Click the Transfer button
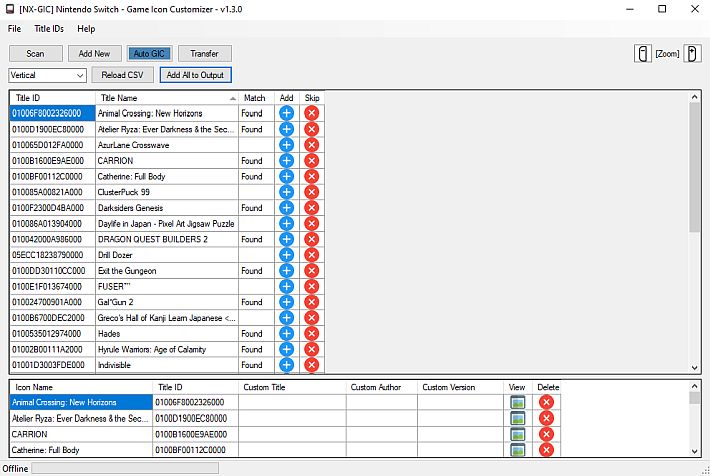 pos(205,53)
